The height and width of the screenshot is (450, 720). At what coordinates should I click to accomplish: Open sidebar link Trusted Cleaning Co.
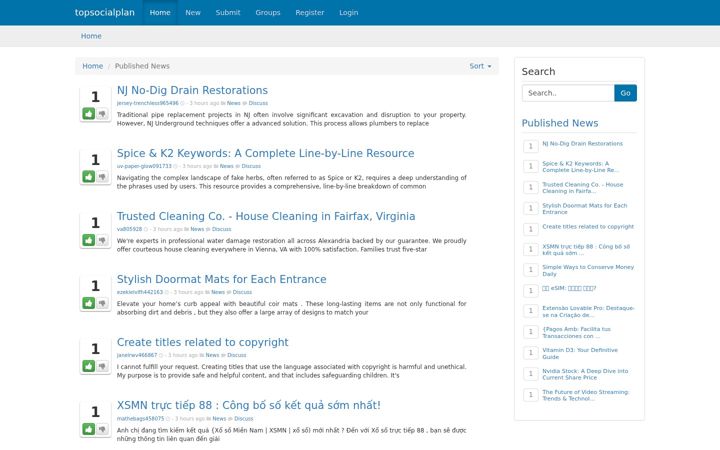click(583, 188)
